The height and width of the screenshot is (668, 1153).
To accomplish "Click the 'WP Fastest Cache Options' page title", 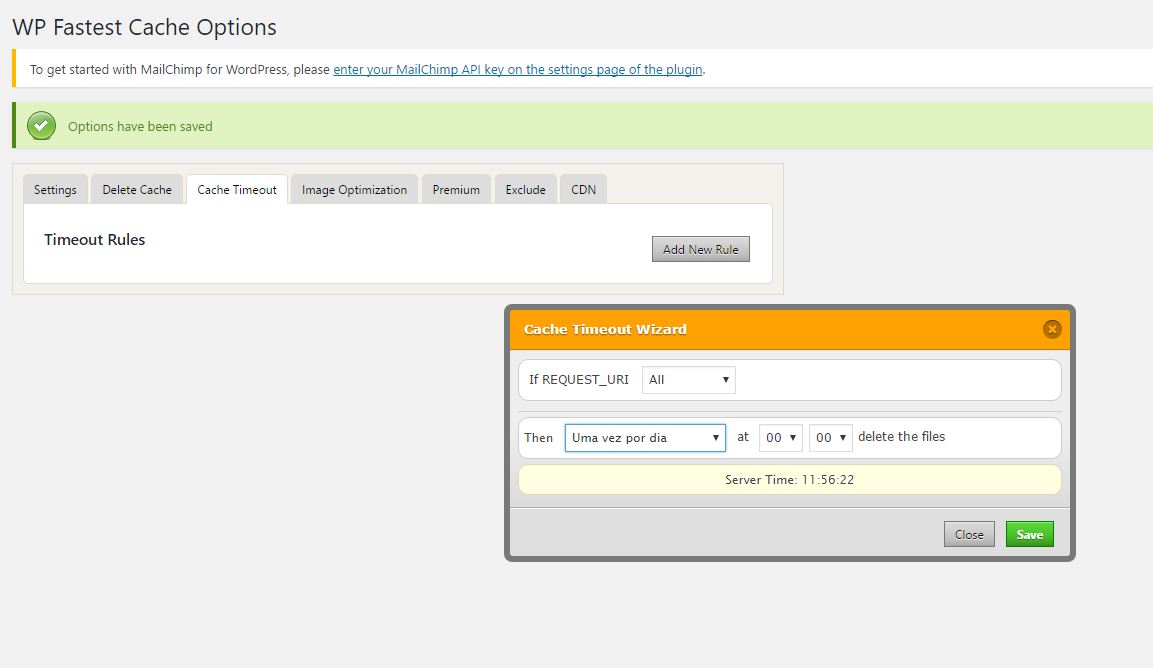I will (x=145, y=27).
